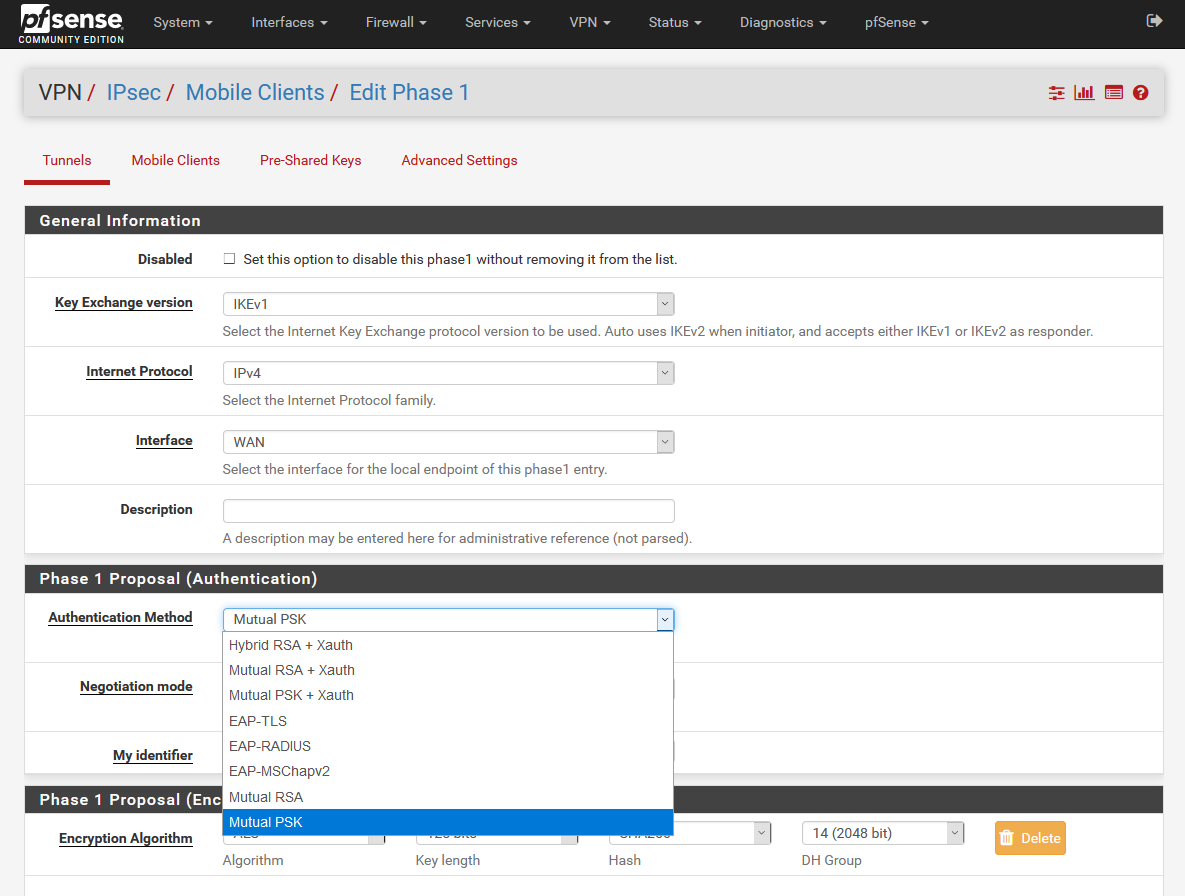Open the VPN menu

589,23
